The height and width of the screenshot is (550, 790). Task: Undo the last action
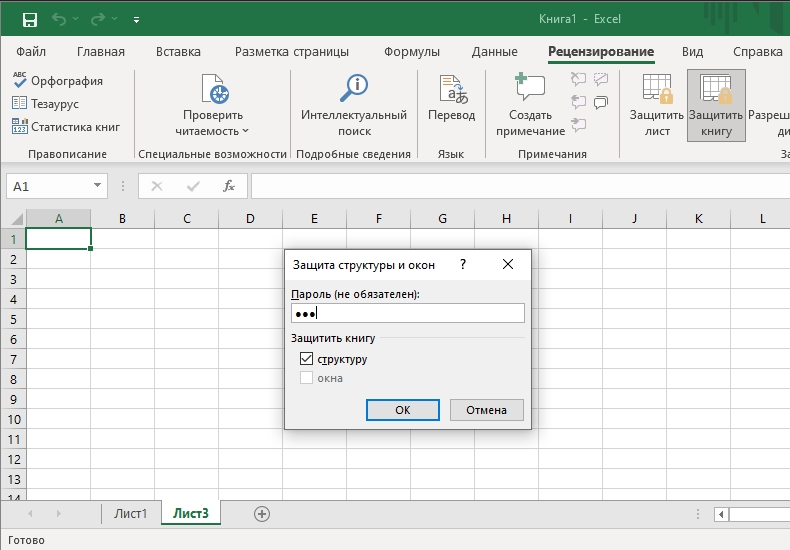coord(59,19)
